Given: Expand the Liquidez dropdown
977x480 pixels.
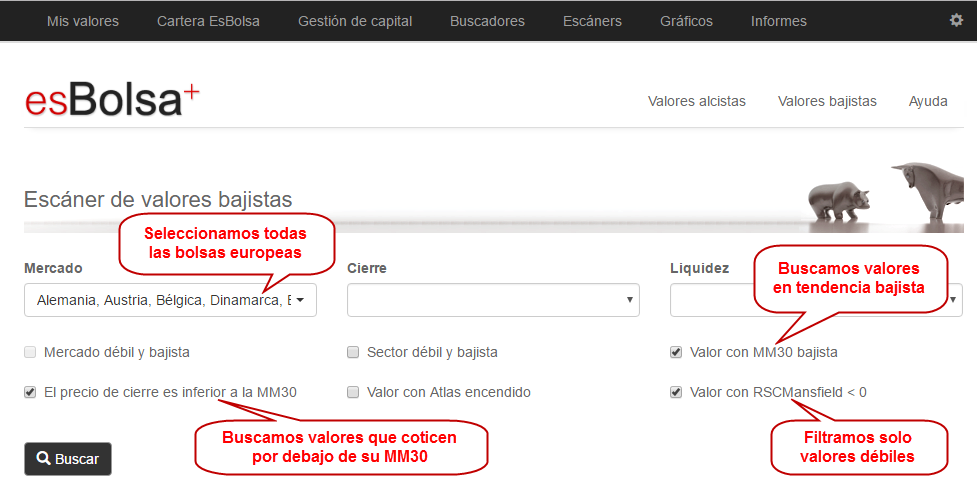Looking at the screenshot, I should tap(816, 300).
